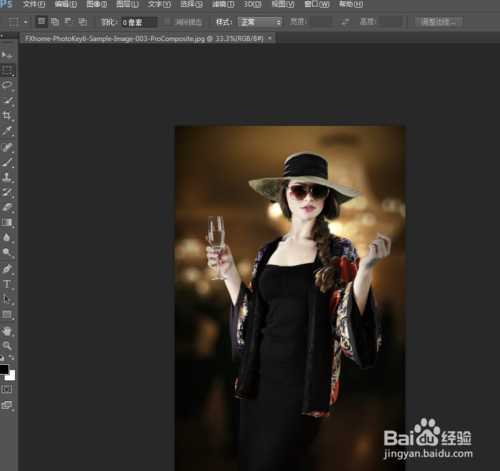Click the white background color swatch
500x471 pixels.
12,376
